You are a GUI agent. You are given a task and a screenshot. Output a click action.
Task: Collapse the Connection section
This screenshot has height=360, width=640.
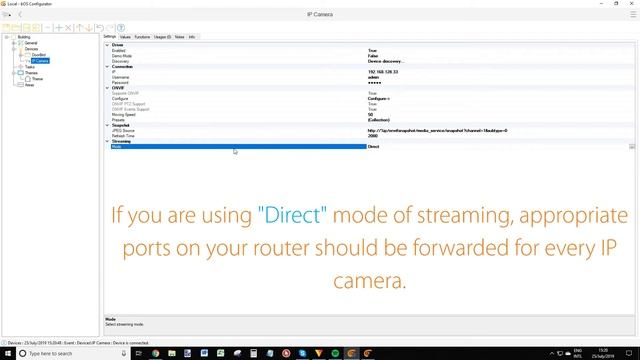tap(107, 67)
